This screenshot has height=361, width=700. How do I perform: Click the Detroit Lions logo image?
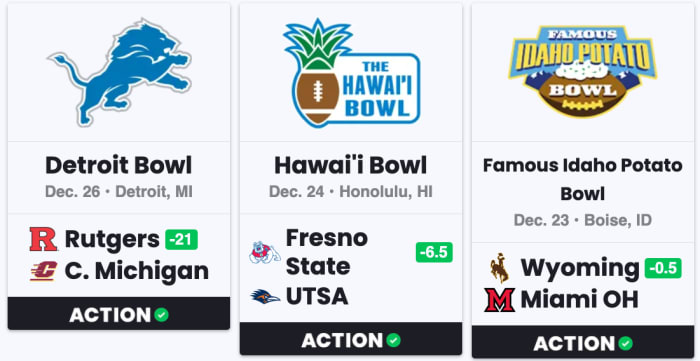pyautogui.click(x=119, y=72)
